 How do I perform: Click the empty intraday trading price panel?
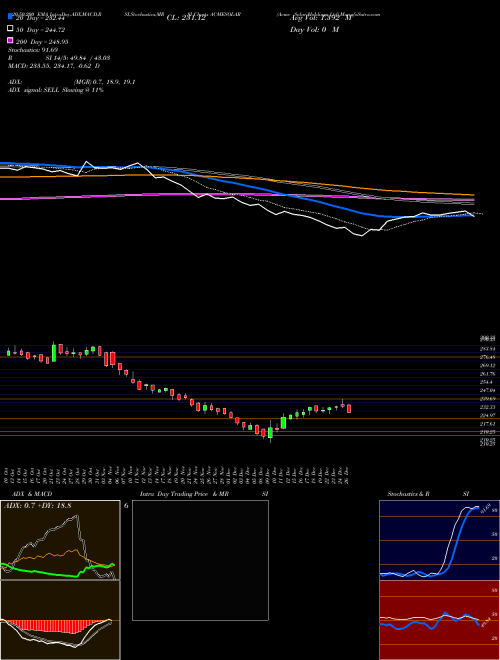pyautogui.click(x=200, y=560)
